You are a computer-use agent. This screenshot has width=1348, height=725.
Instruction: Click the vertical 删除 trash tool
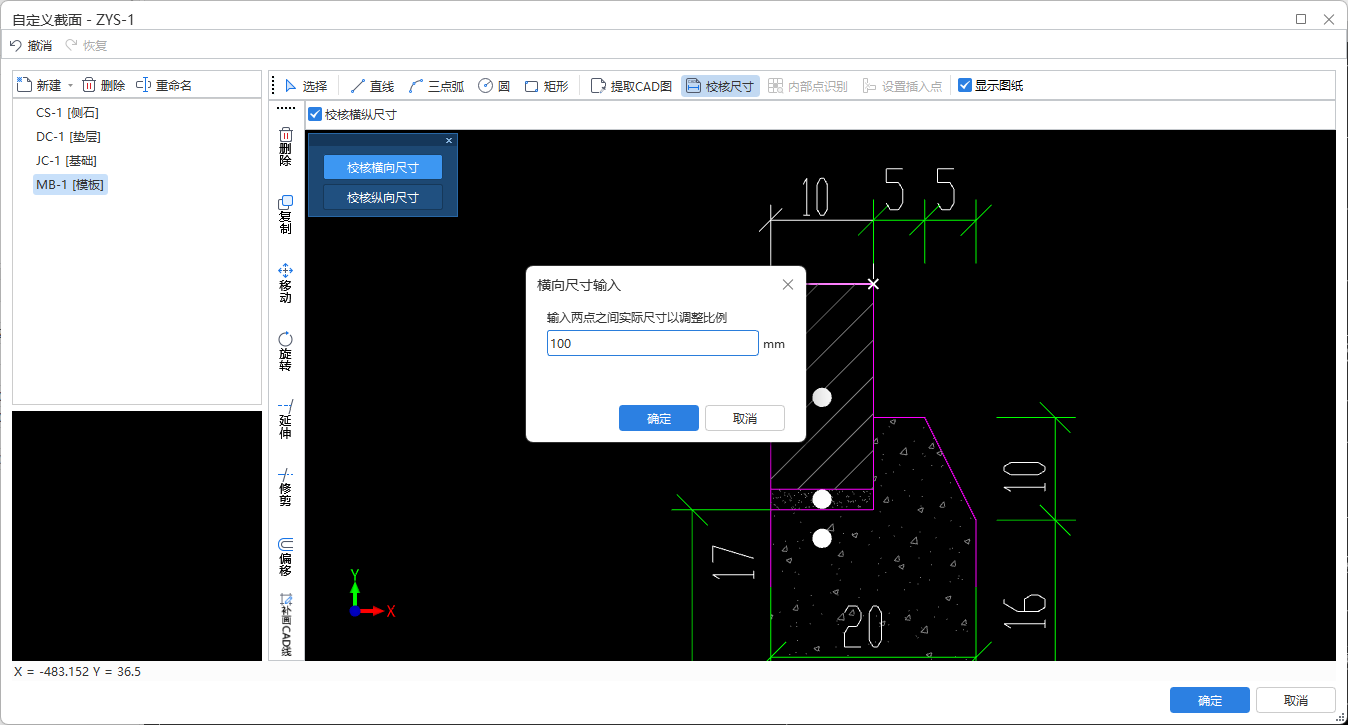[x=285, y=146]
